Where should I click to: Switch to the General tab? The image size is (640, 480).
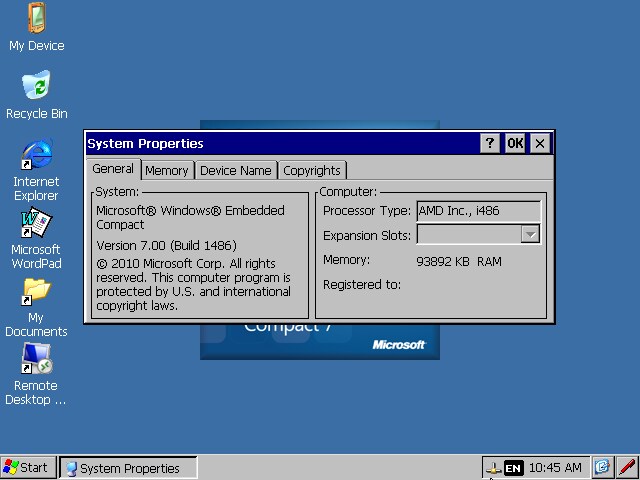(113, 169)
